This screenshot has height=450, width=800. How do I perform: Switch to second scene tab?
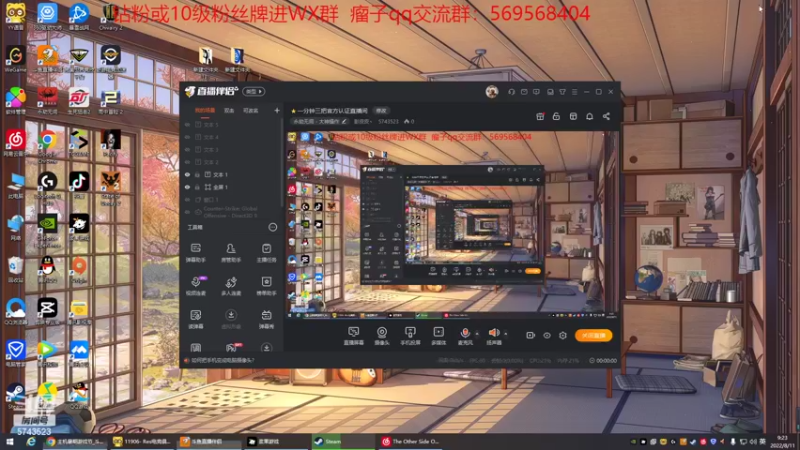229,110
